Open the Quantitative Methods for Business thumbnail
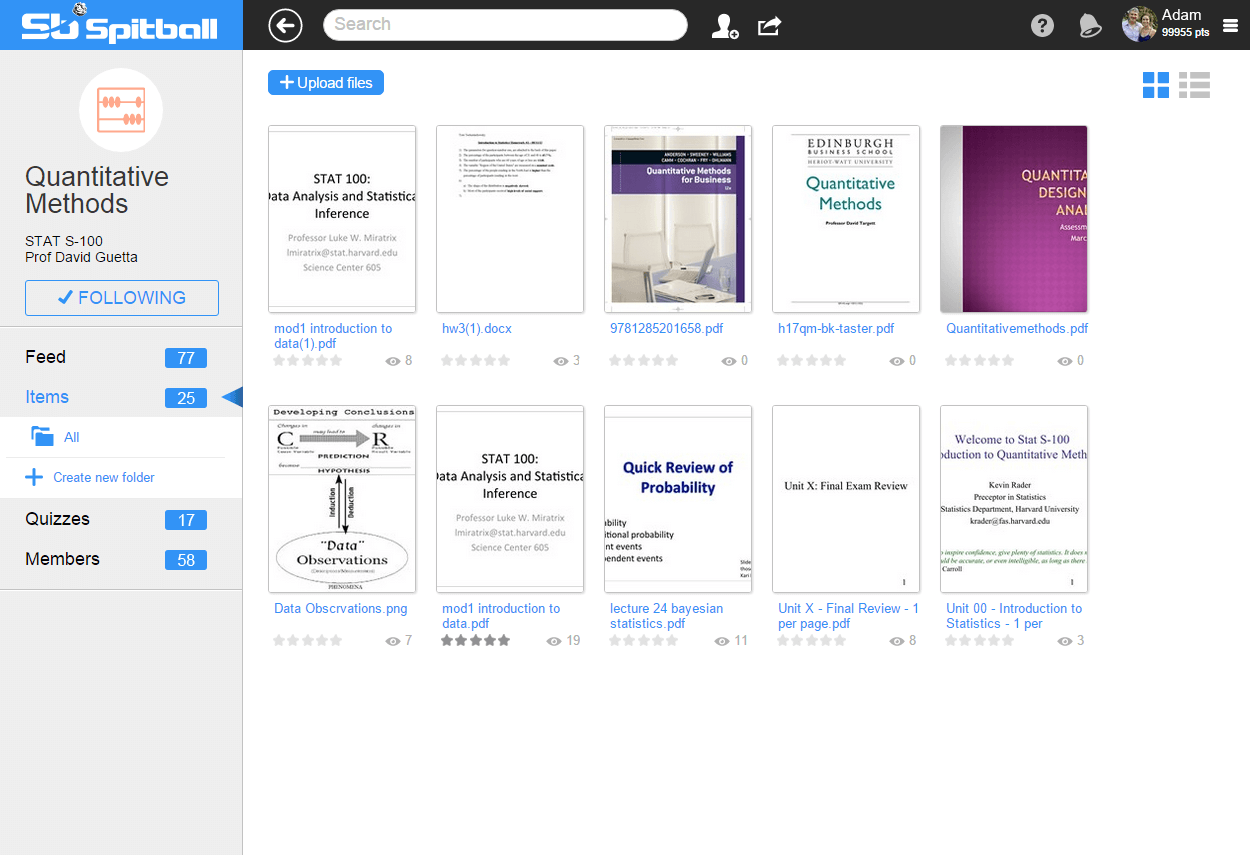This screenshot has width=1250, height=855. 678,218
